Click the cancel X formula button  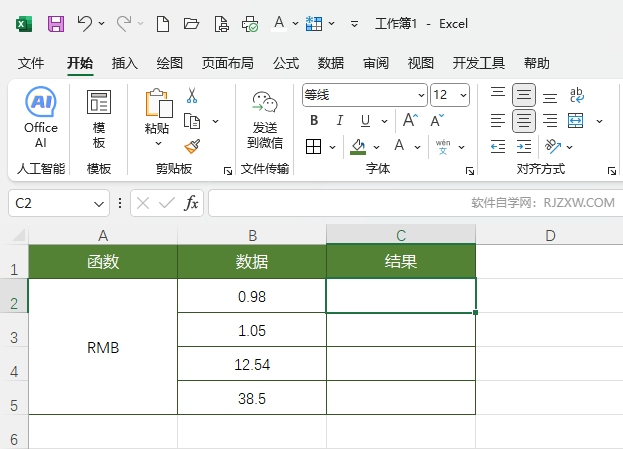[143, 203]
